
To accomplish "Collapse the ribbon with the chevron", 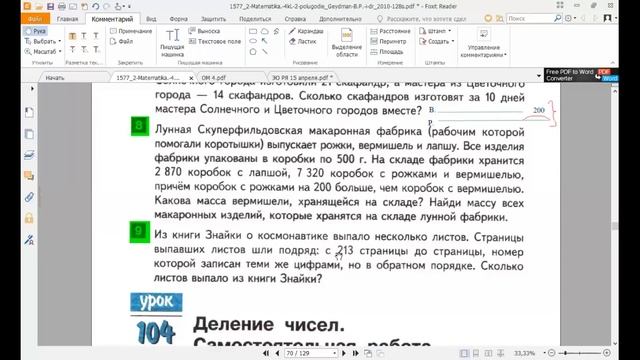I will [613, 62].
